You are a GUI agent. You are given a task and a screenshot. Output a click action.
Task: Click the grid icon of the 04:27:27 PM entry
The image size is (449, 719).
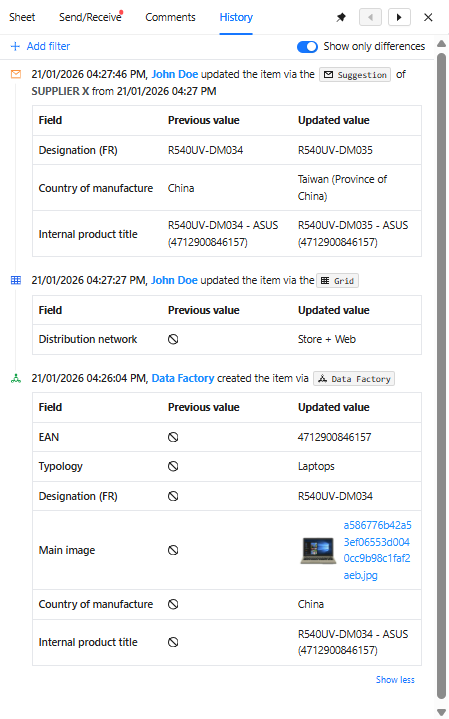16,280
